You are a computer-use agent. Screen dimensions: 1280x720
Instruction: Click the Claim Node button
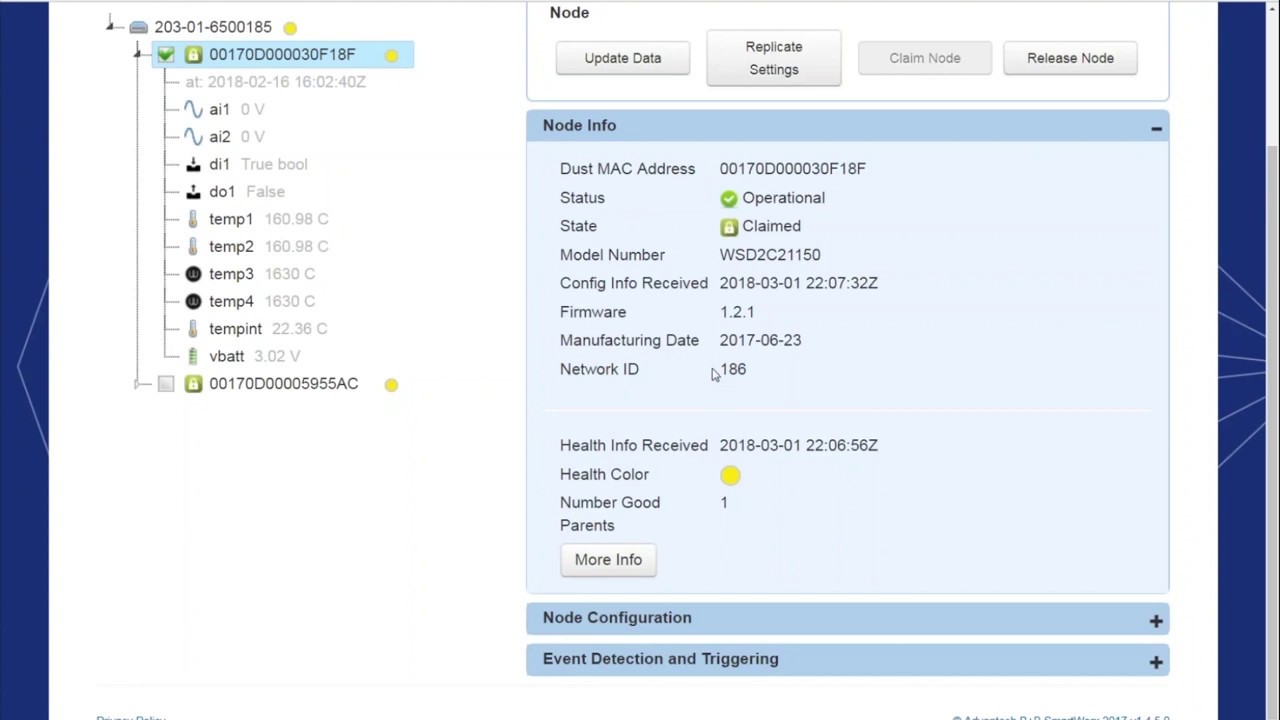tap(925, 58)
